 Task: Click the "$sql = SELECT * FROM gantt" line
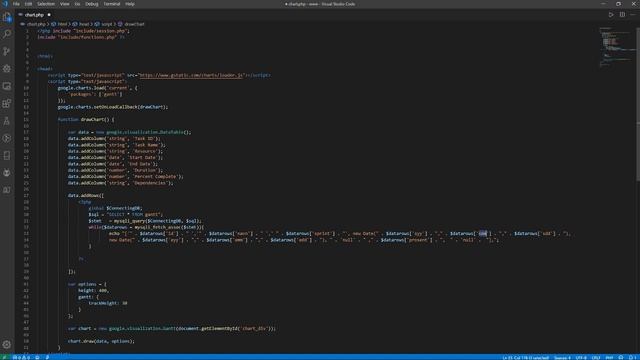pos(126,214)
